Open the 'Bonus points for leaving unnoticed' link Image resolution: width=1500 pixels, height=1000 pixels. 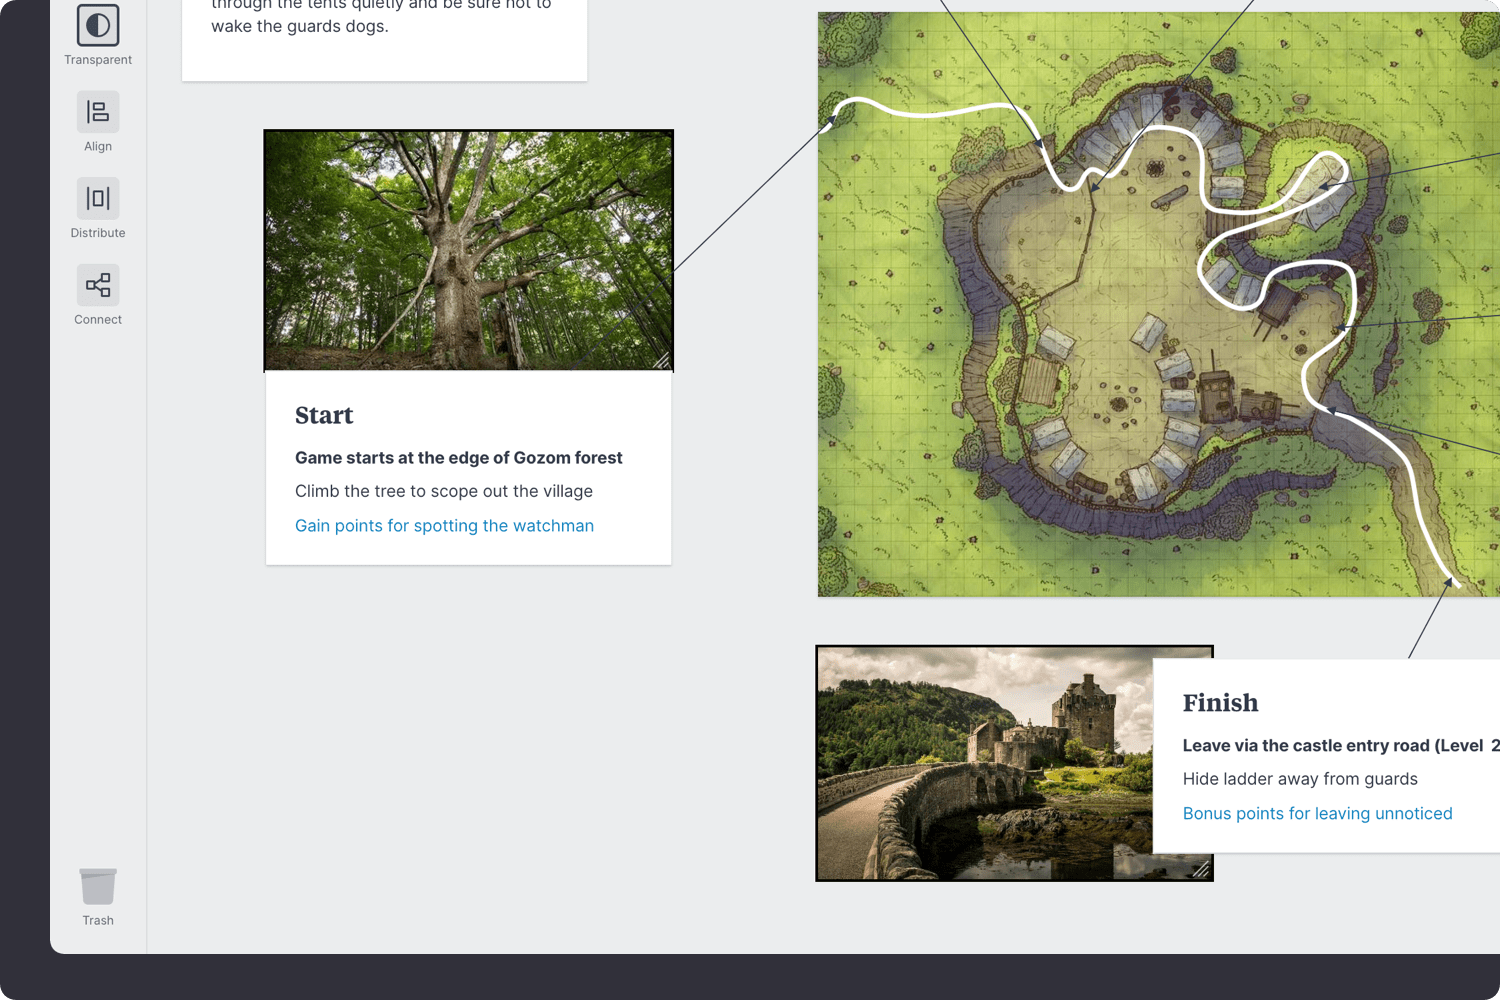tap(1317, 813)
